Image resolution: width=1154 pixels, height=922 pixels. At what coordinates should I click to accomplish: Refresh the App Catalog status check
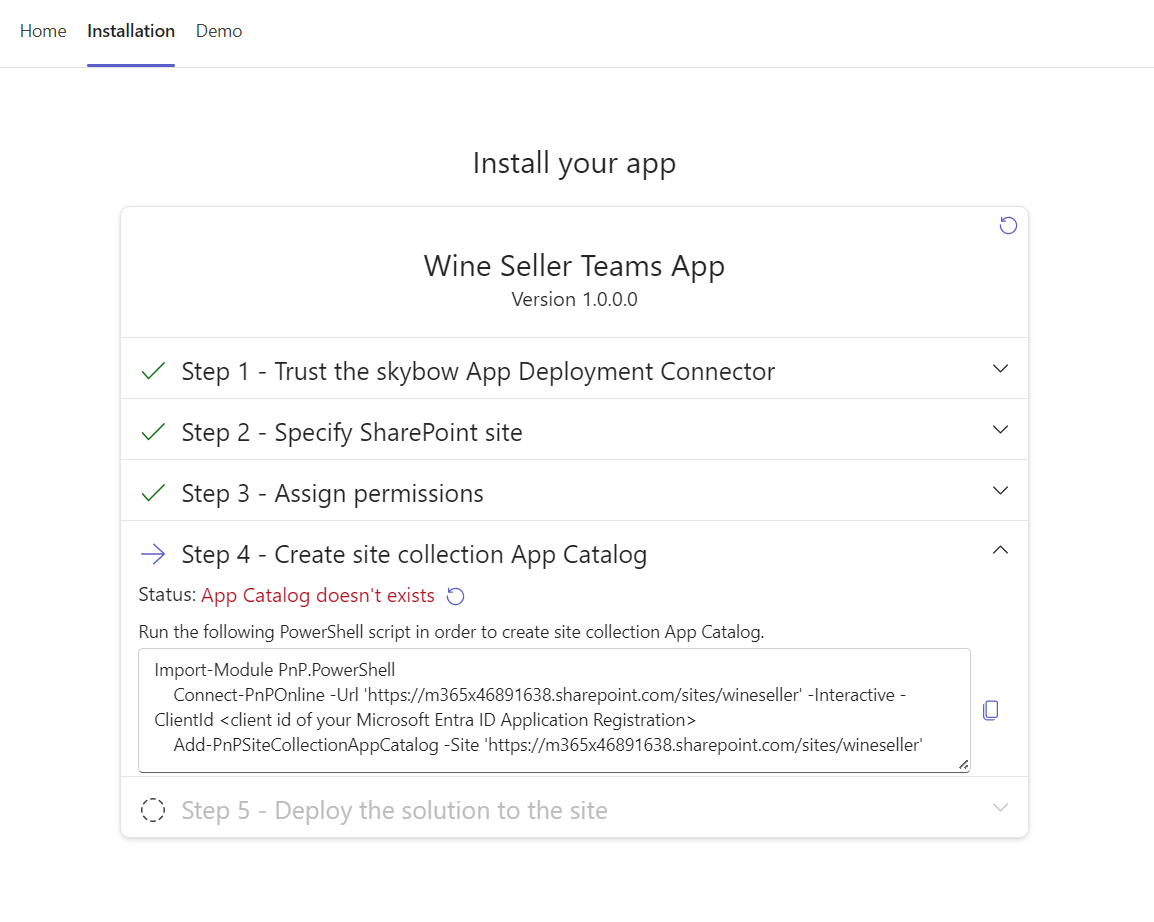click(x=455, y=596)
